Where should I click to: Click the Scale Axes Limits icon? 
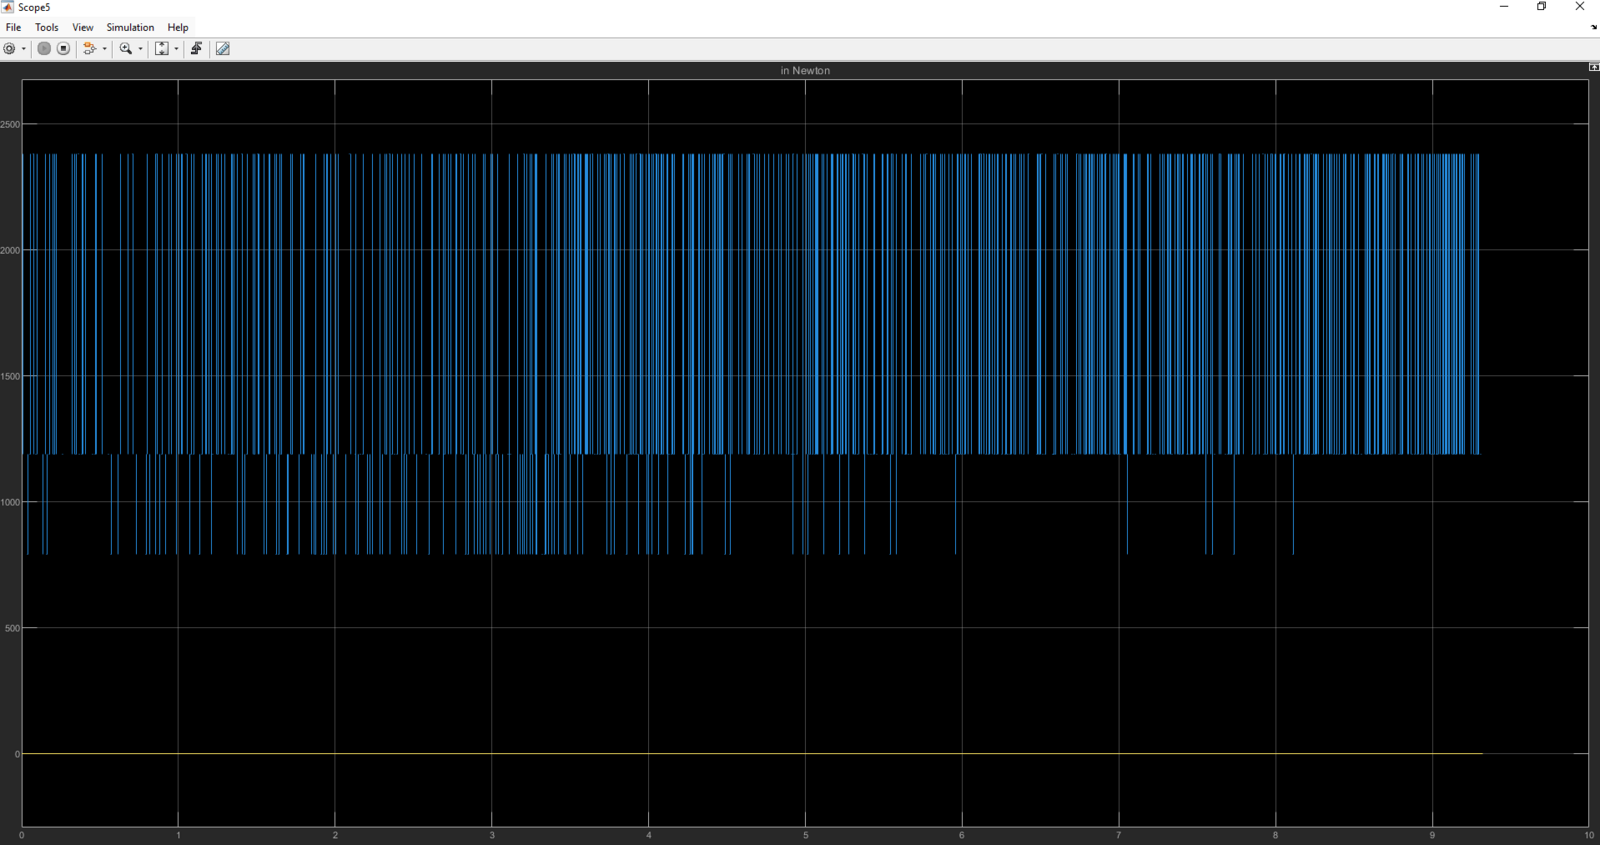(162, 48)
